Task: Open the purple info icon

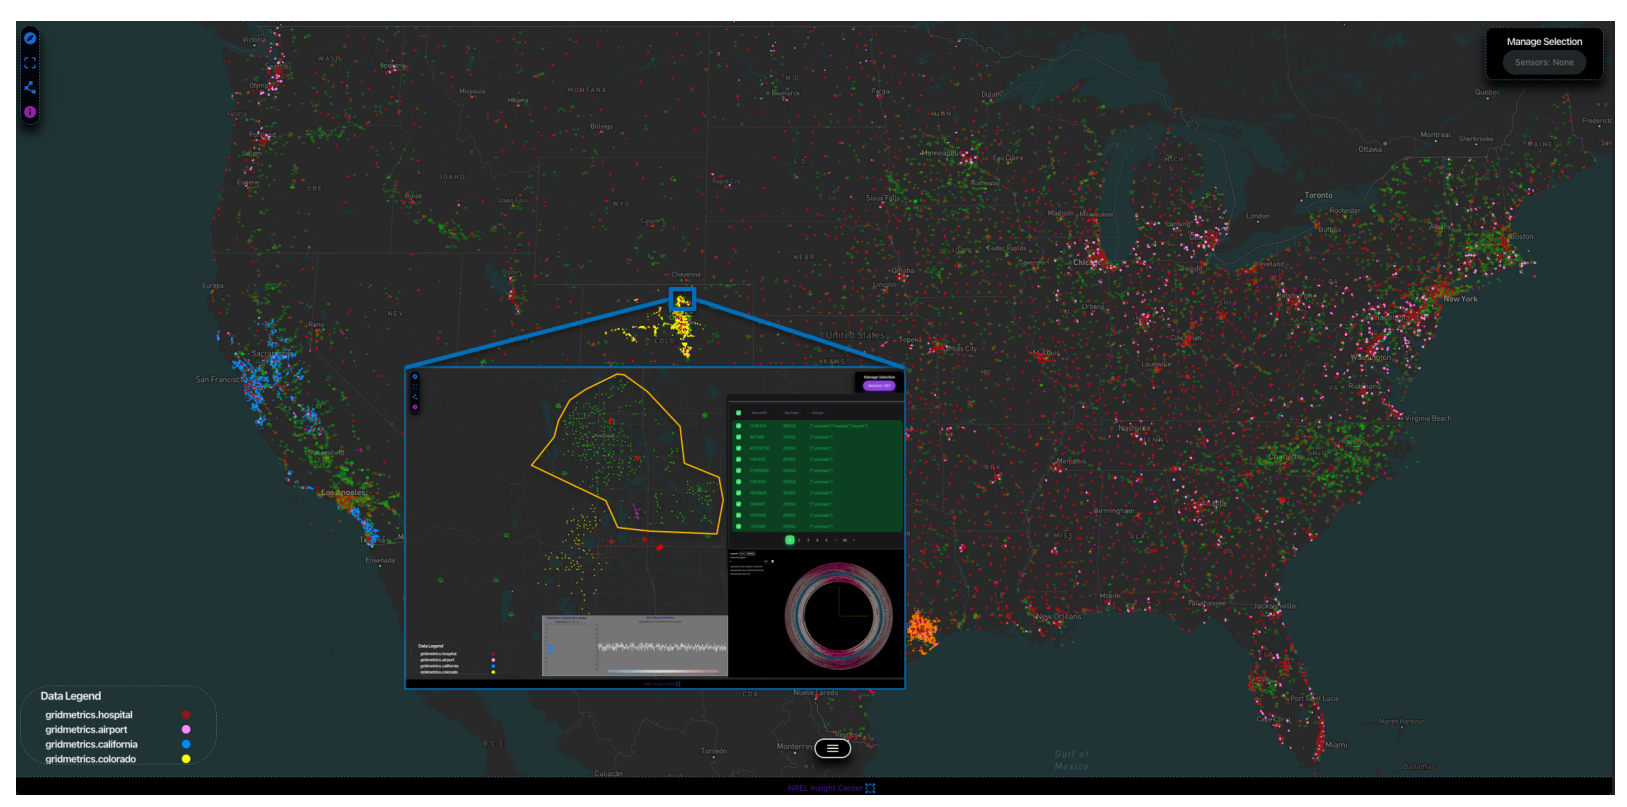Action: [x=30, y=112]
